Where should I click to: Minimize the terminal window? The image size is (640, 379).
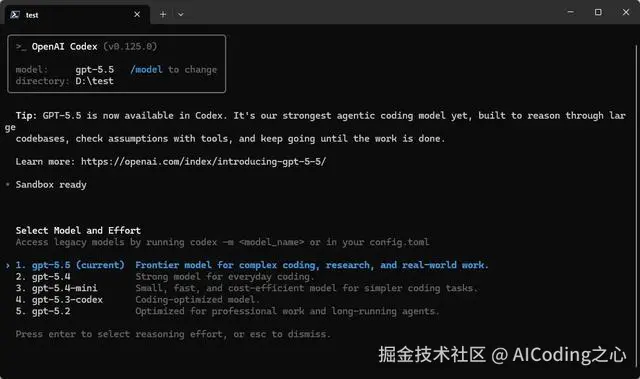571,12
